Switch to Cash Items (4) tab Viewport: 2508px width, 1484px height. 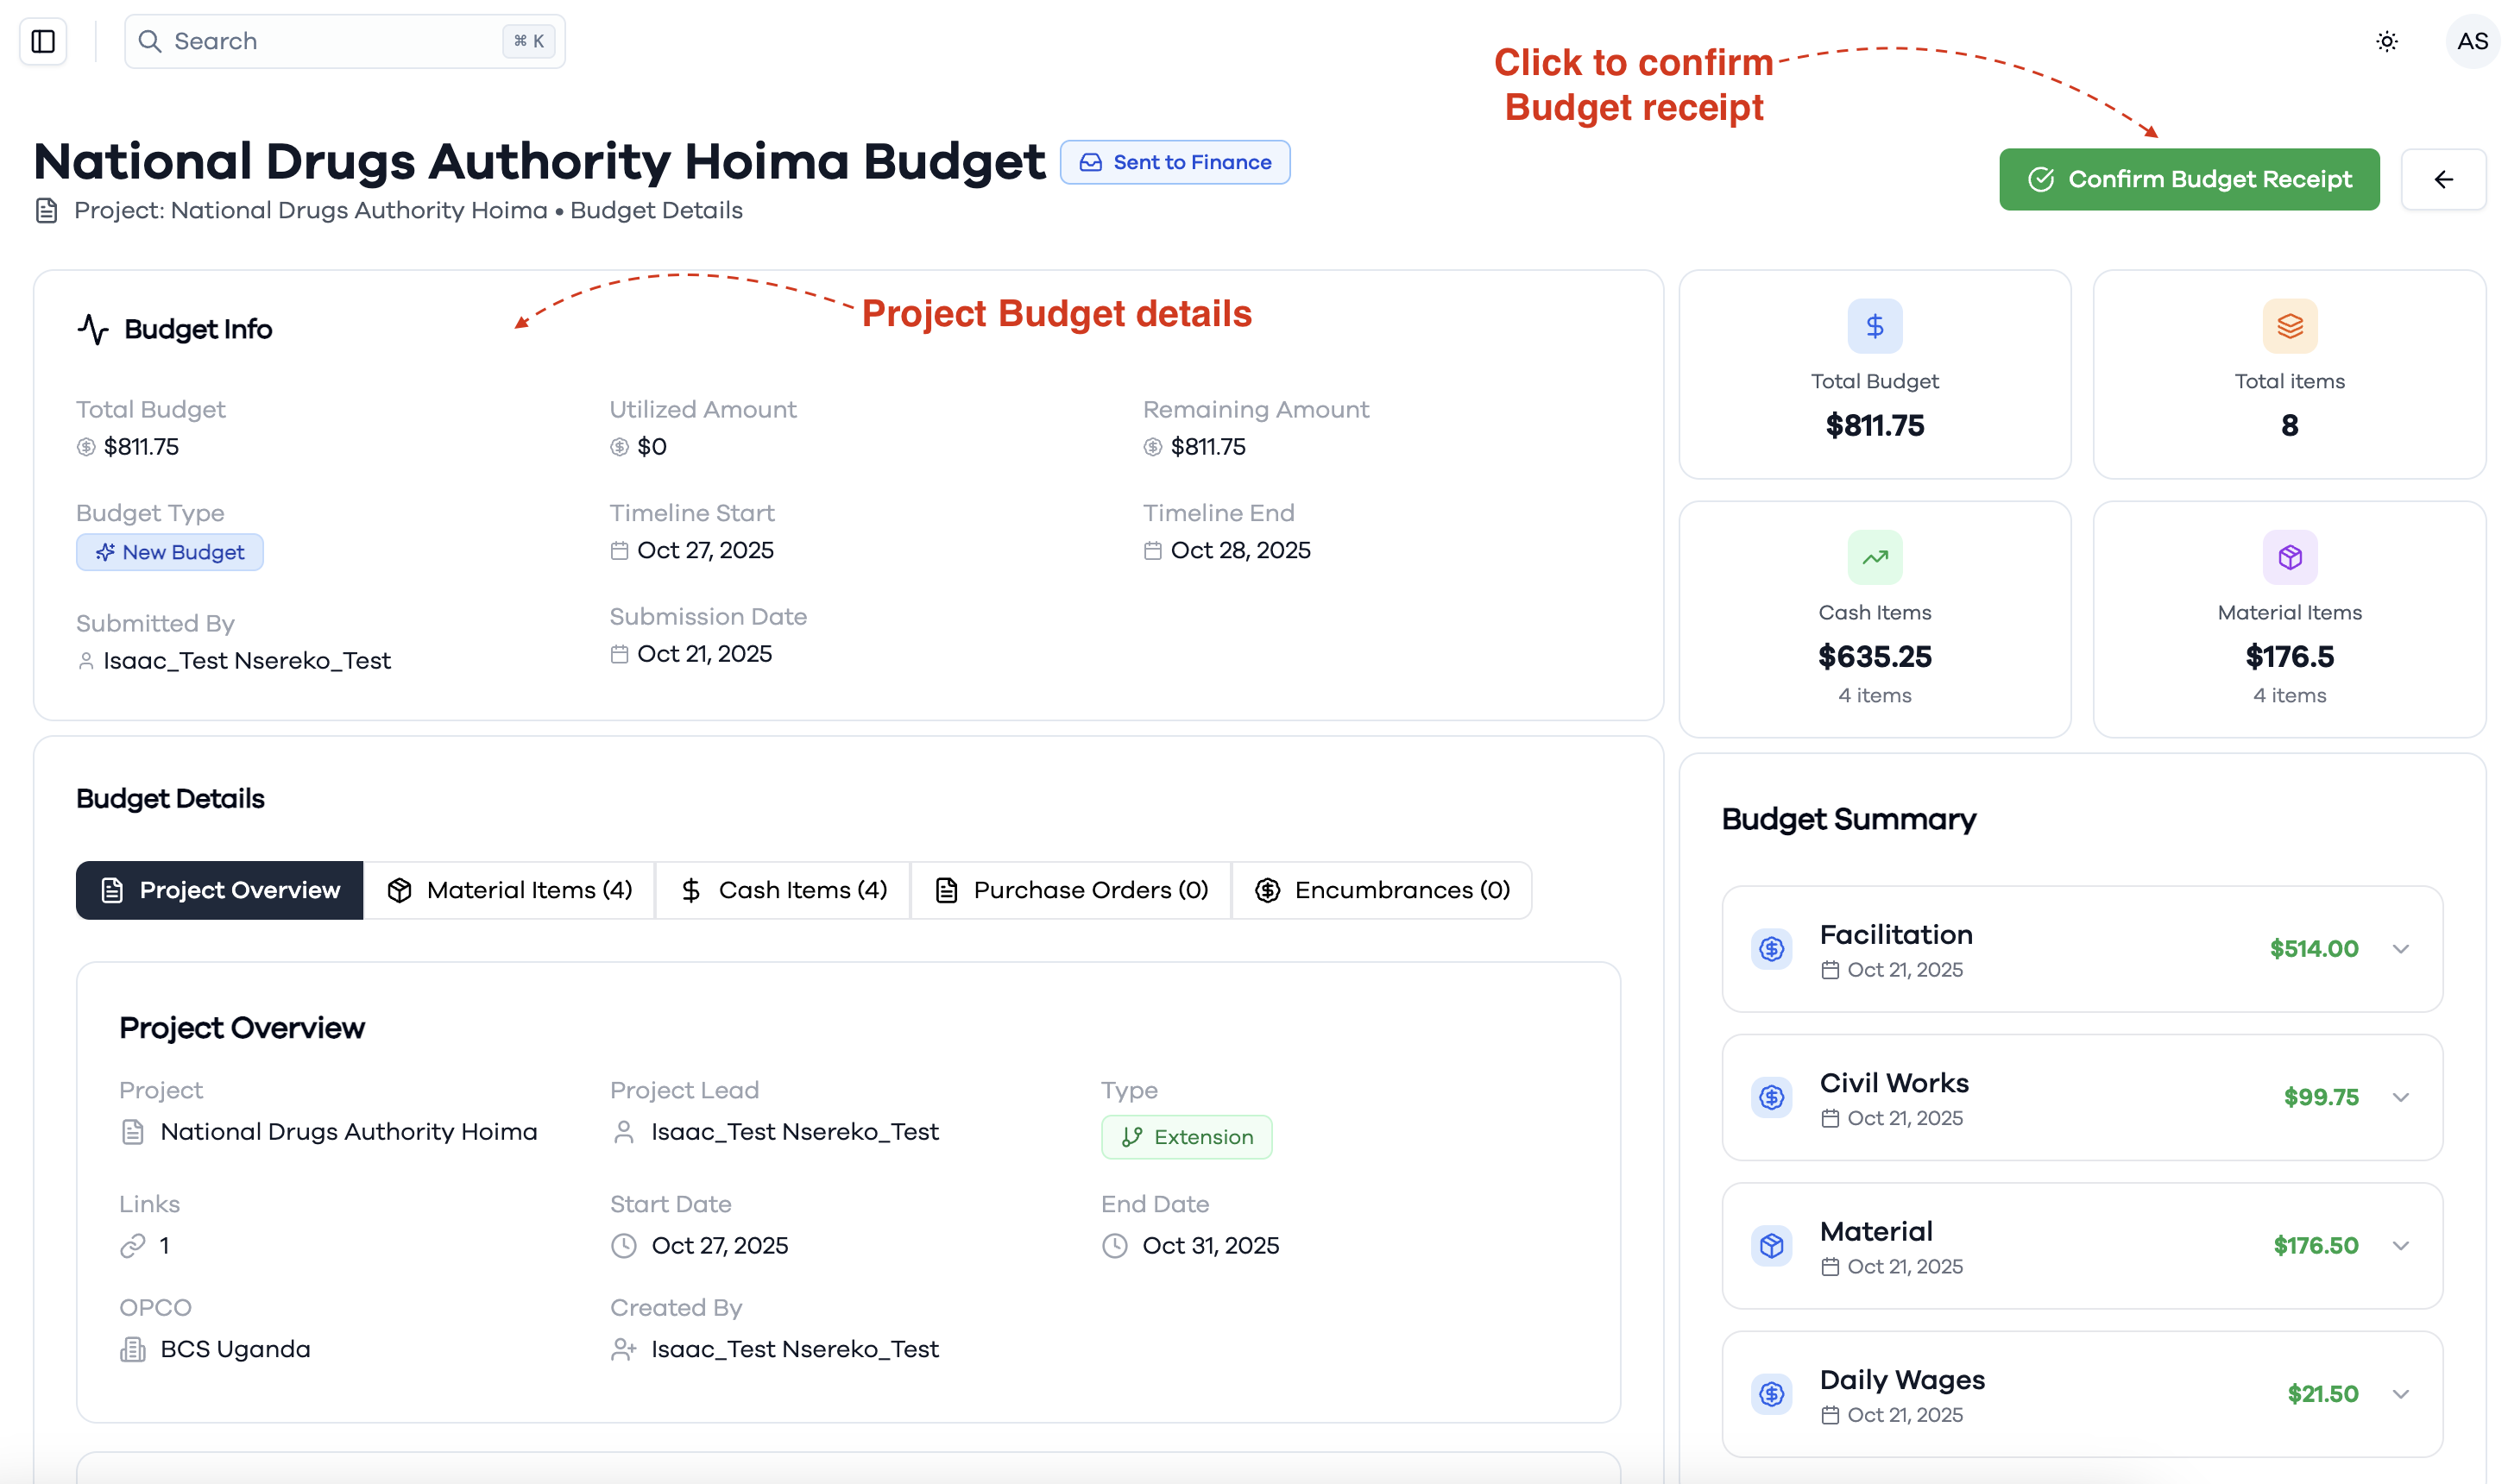pos(783,890)
